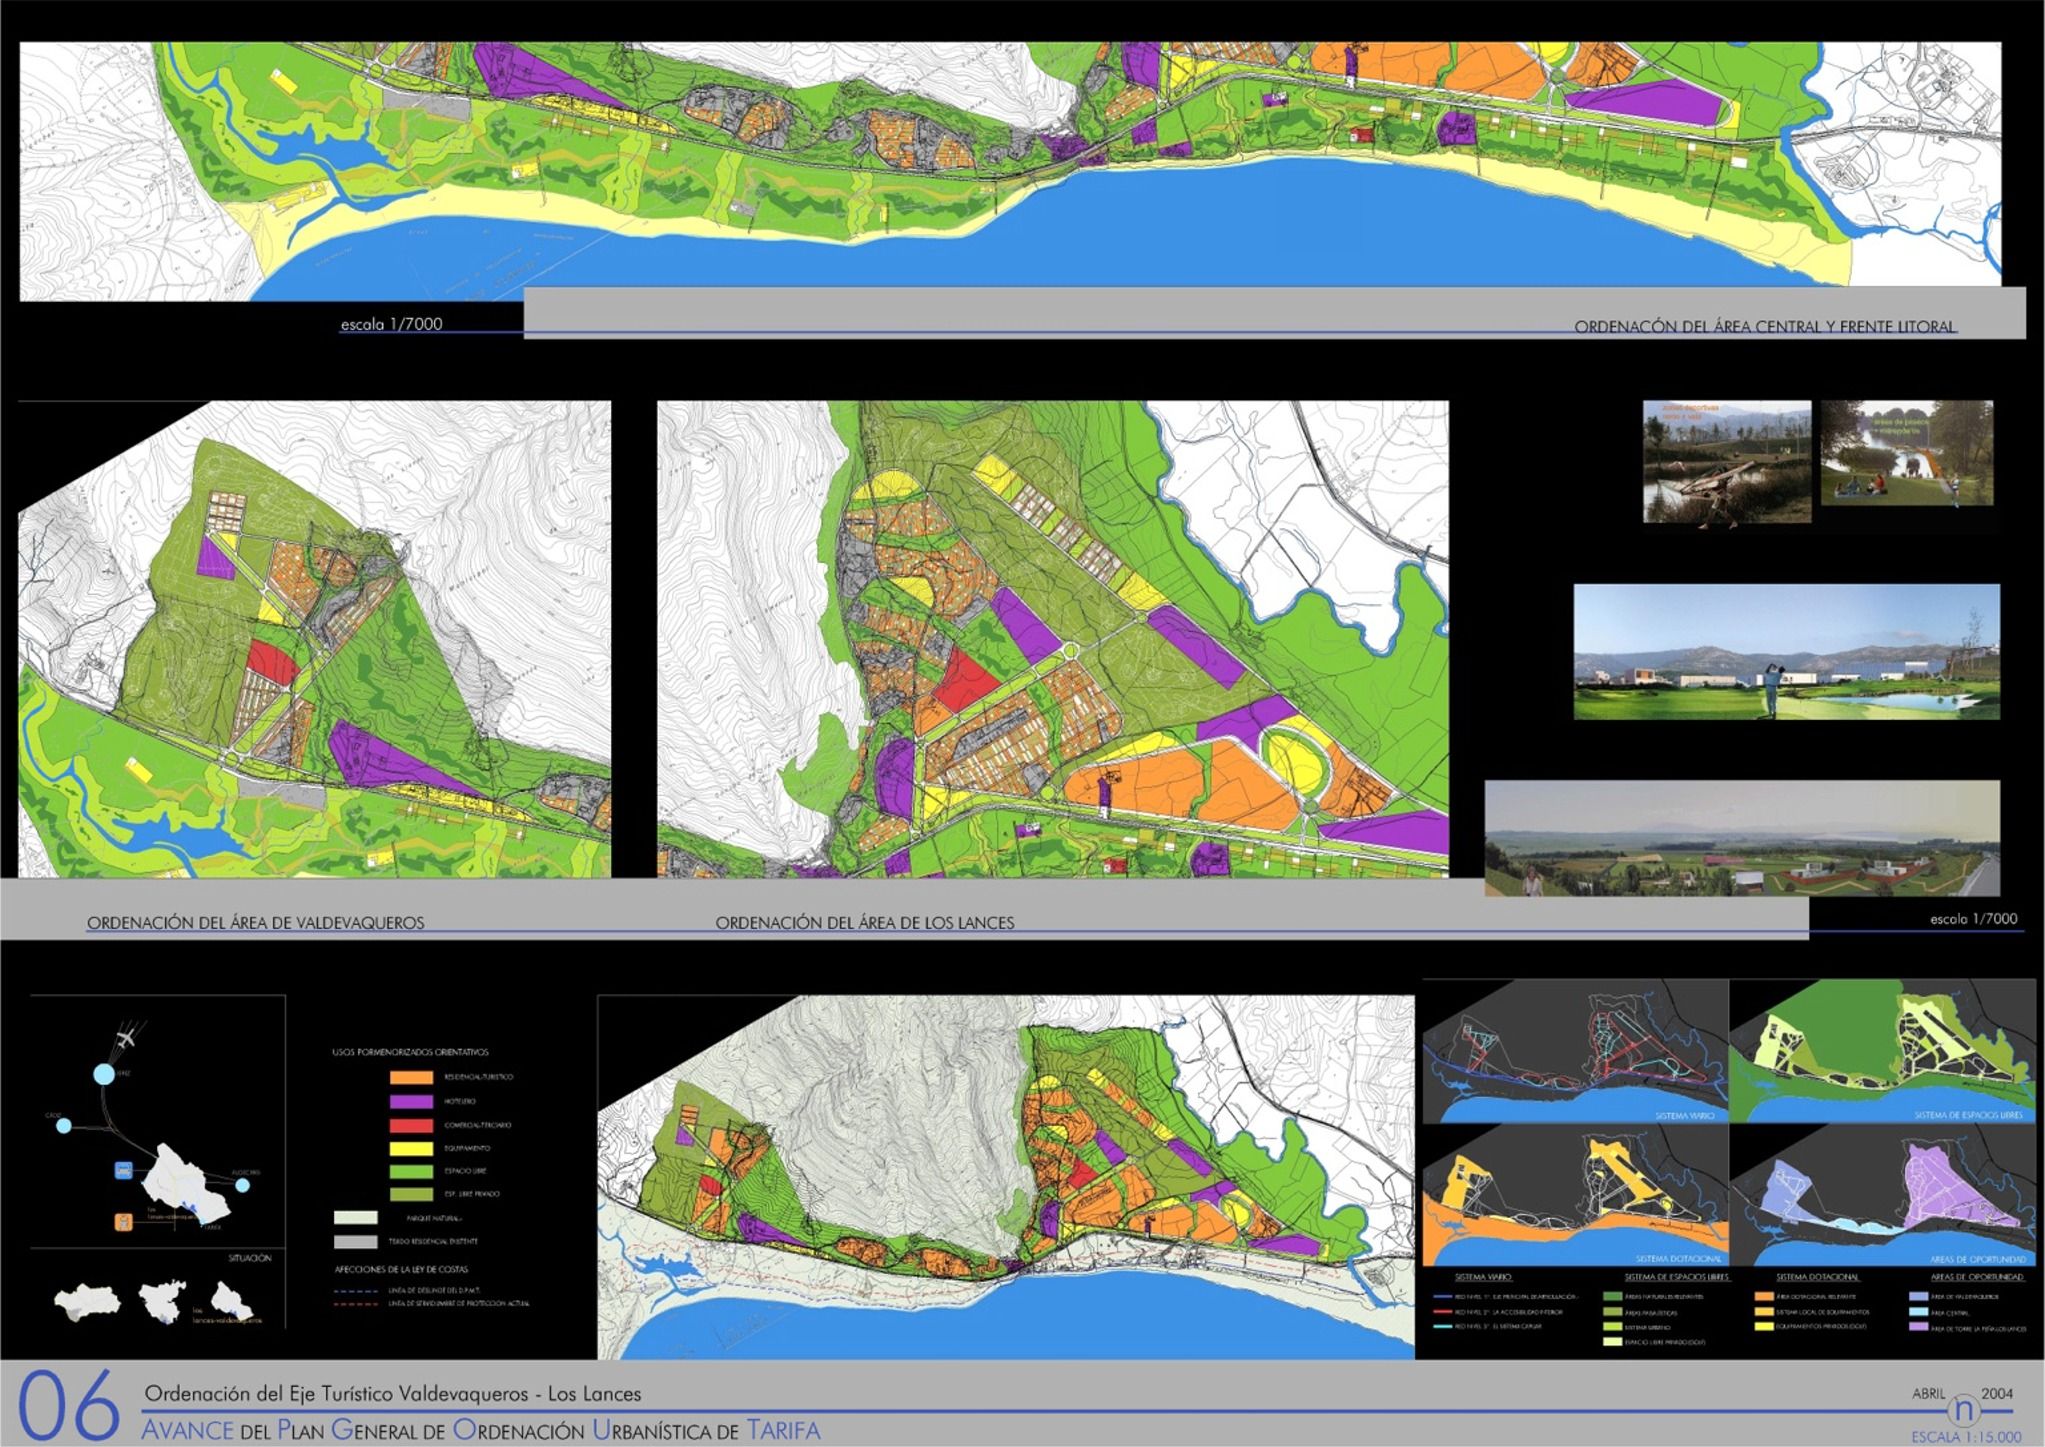Click the 'SITUACIÓN' label

click(250, 1258)
